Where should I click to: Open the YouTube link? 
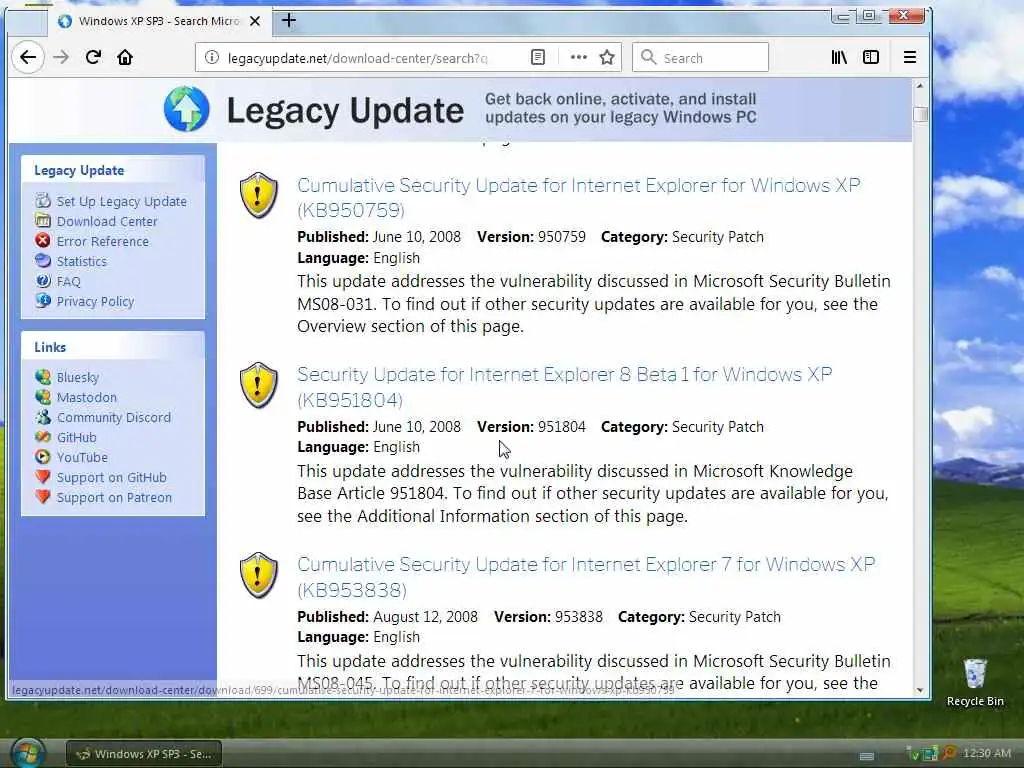pyautogui.click(x=82, y=457)
